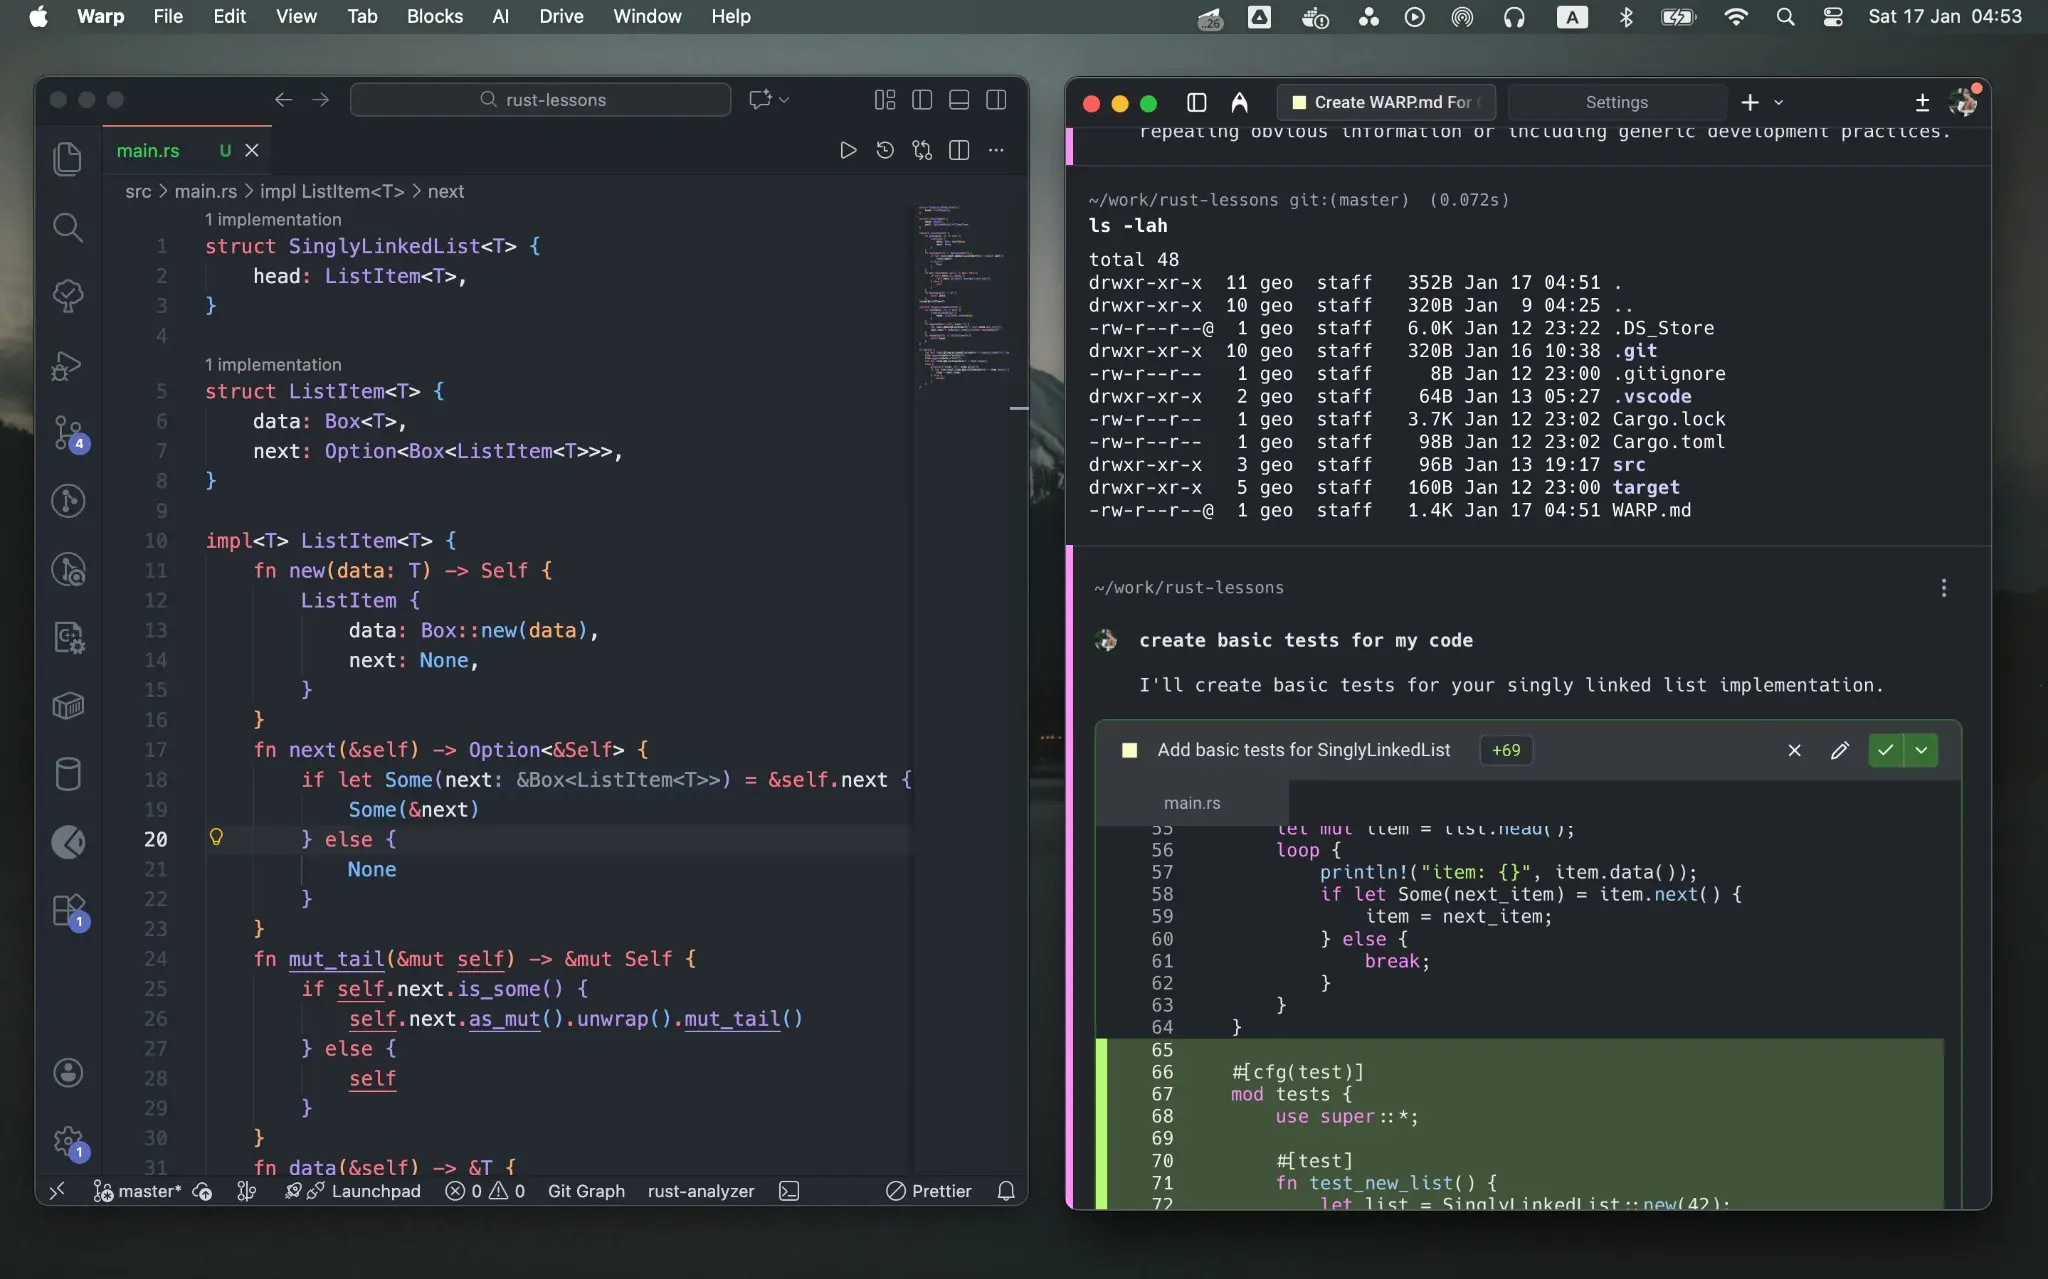
Task: Open the 'src' breadcrumb dropdown
Action: [138, 191]
